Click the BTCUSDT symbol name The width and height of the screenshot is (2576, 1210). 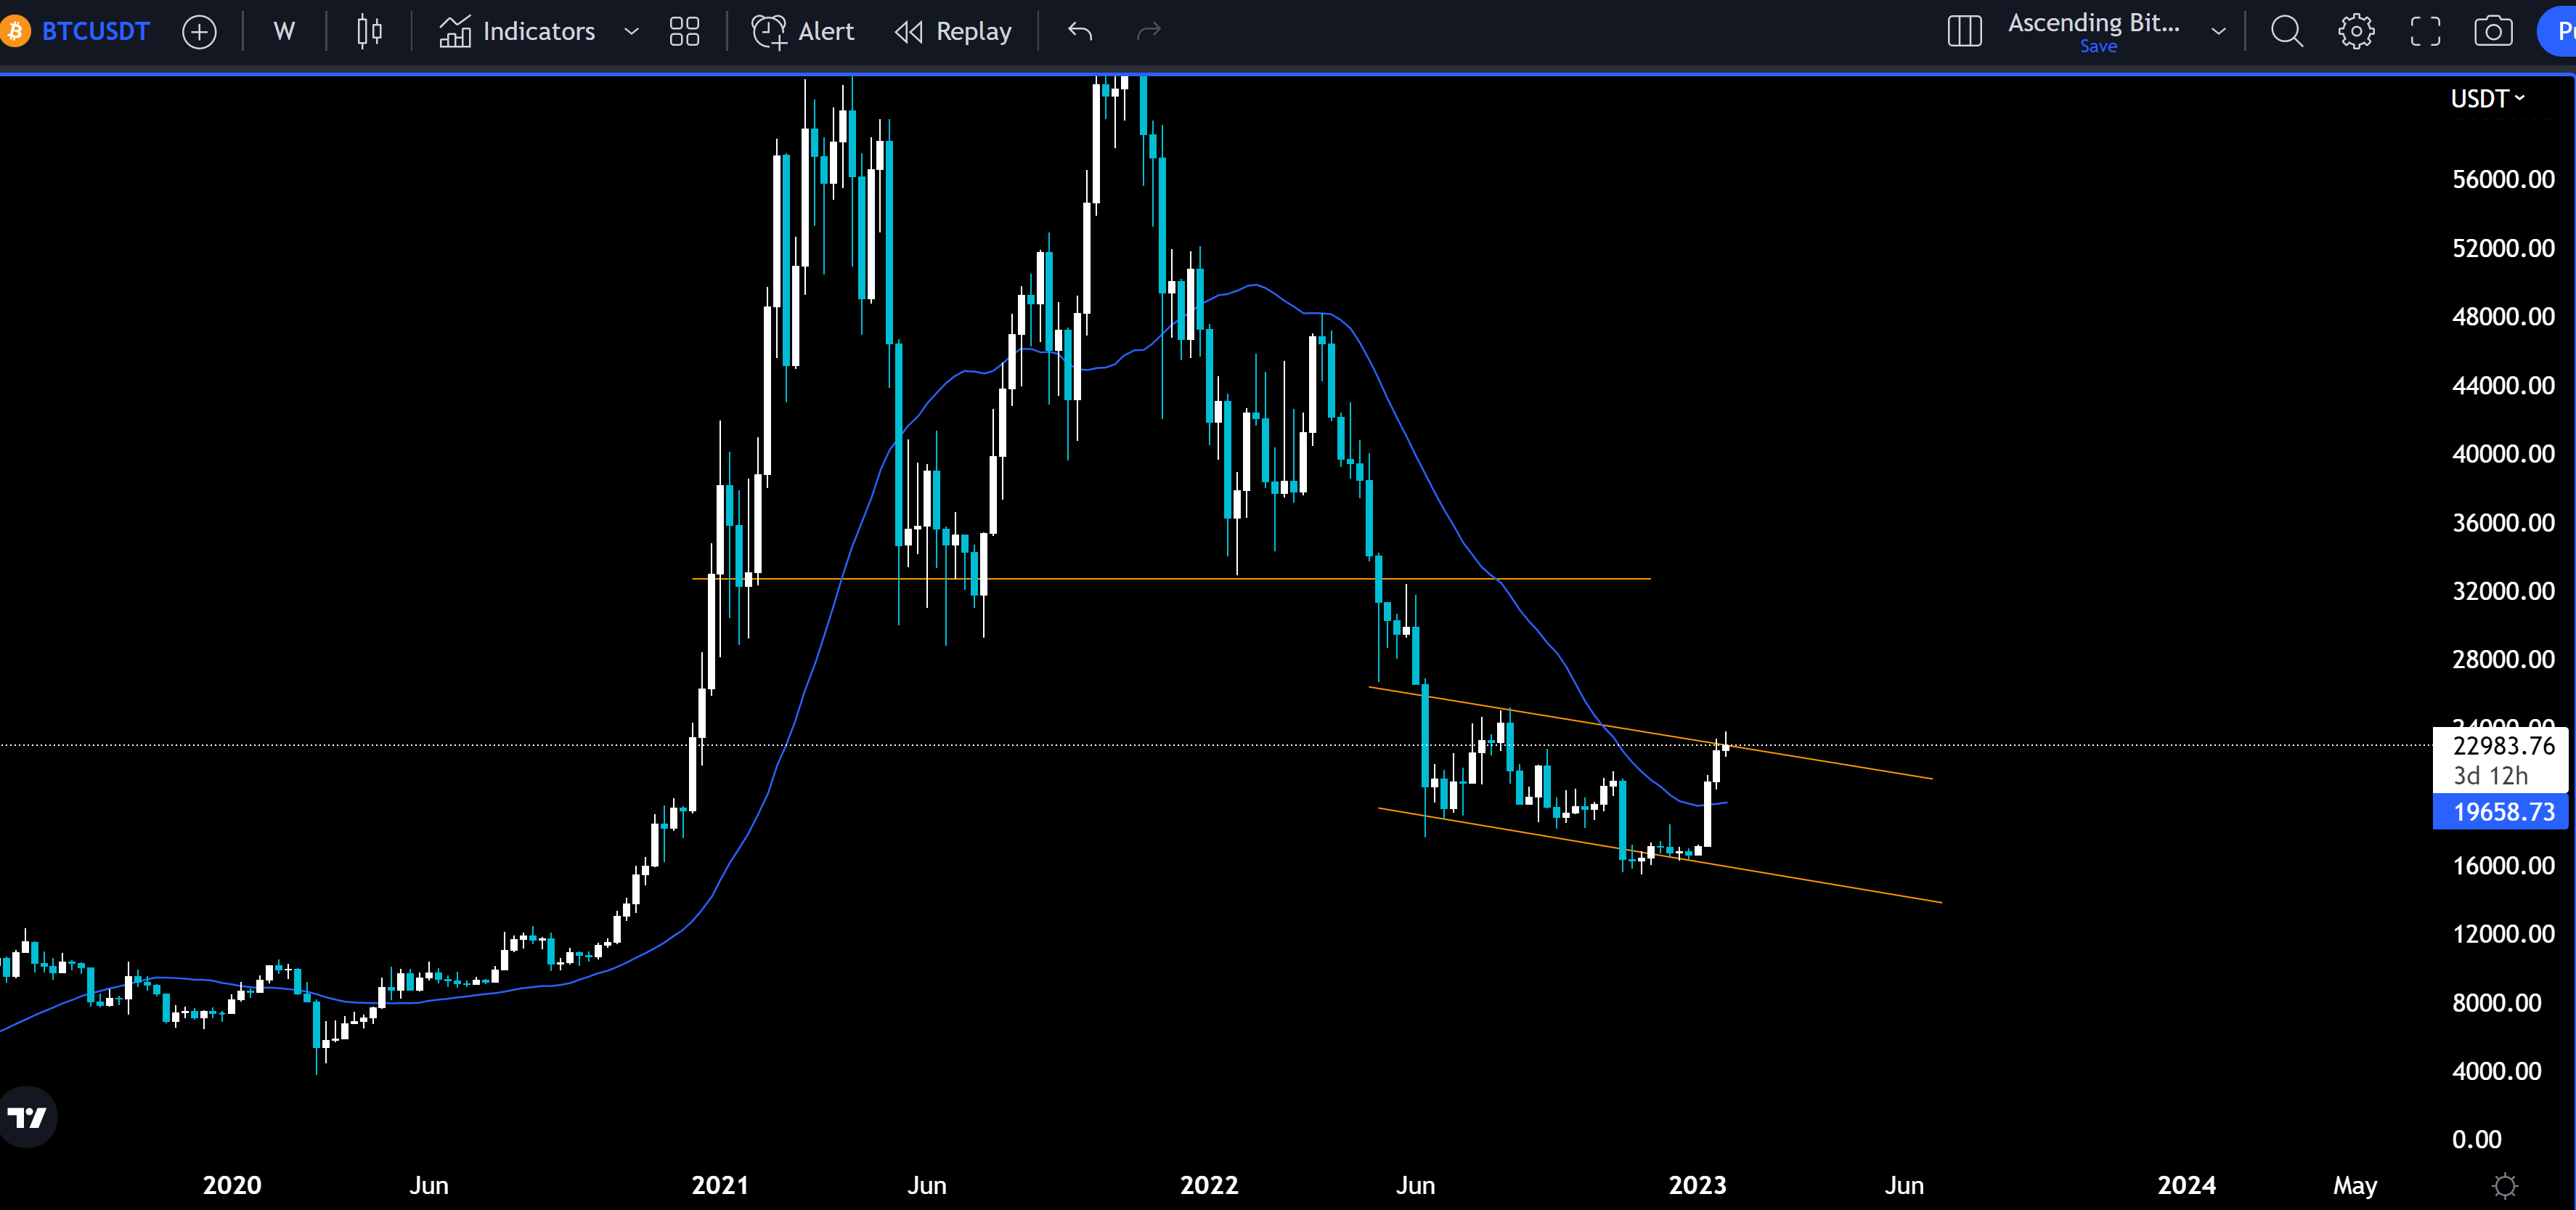tap(95, 32)
